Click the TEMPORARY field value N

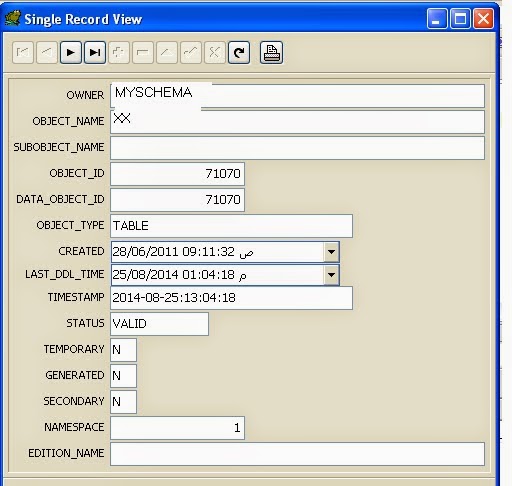[x=123, y=350]
